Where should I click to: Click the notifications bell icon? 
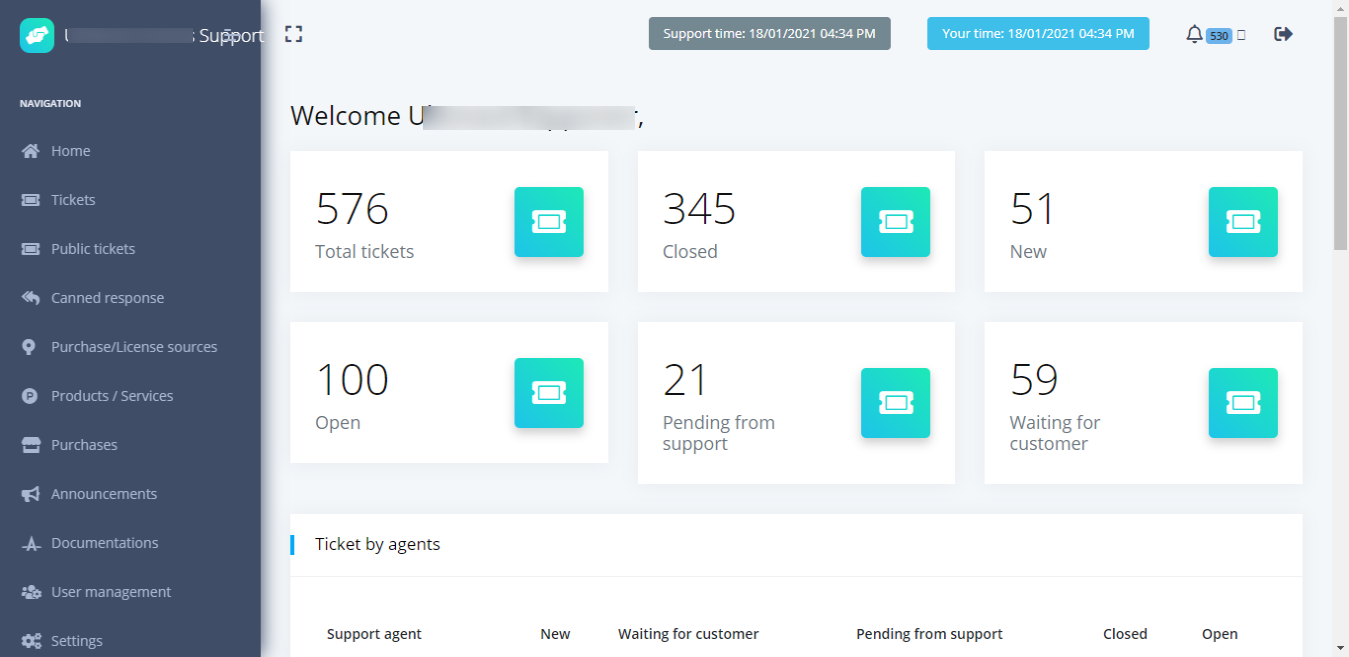(x=1194, y=33)
